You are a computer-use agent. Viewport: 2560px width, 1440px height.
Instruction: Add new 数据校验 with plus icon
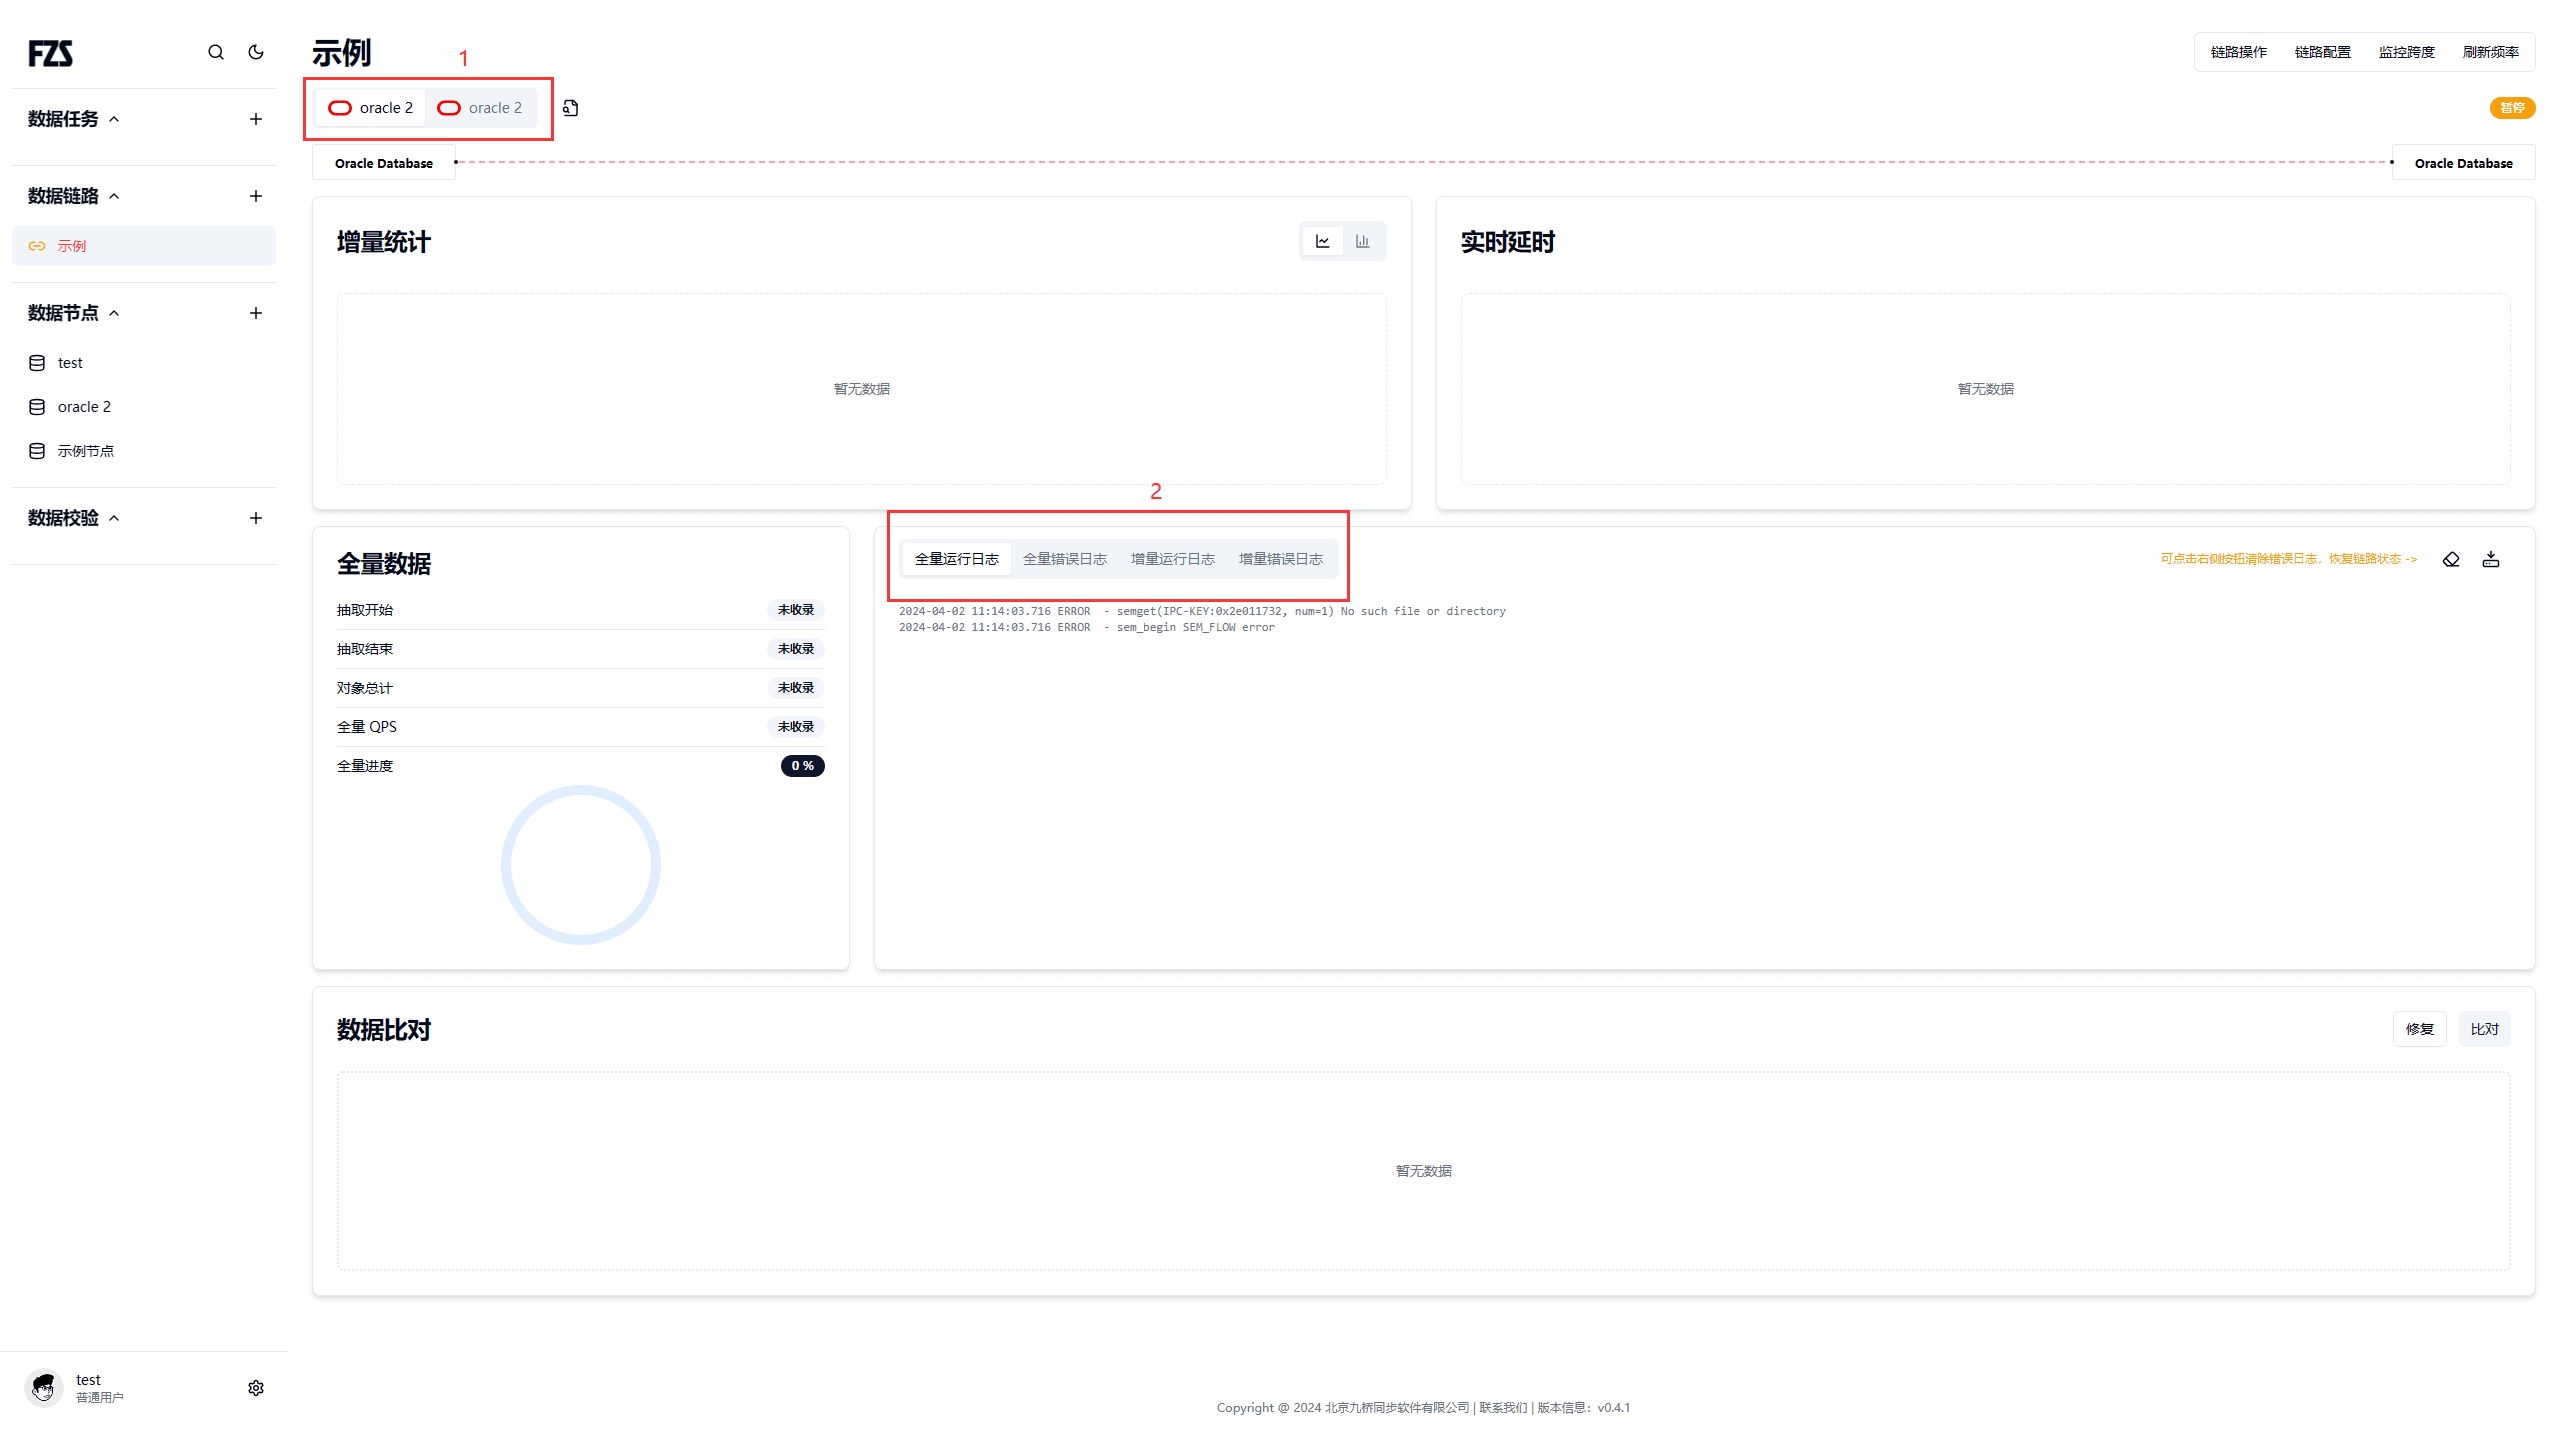tap(256, 518)
